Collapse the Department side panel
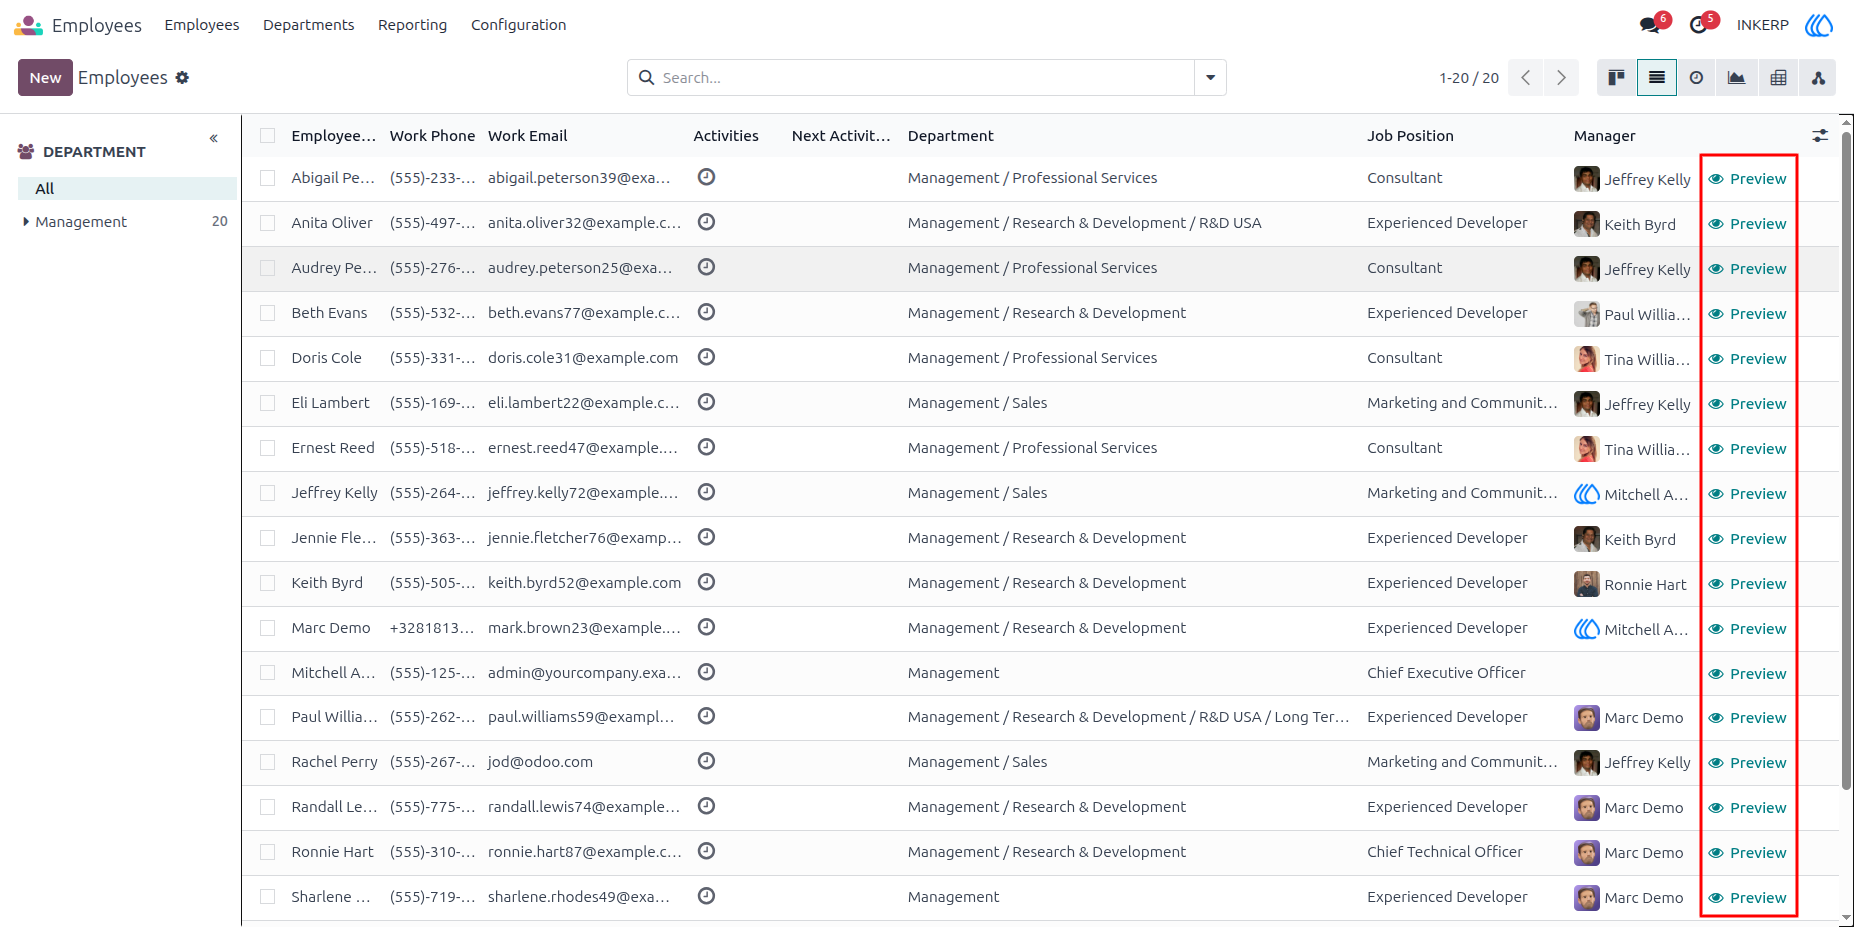1854x927 pixels. click(213, 138)
